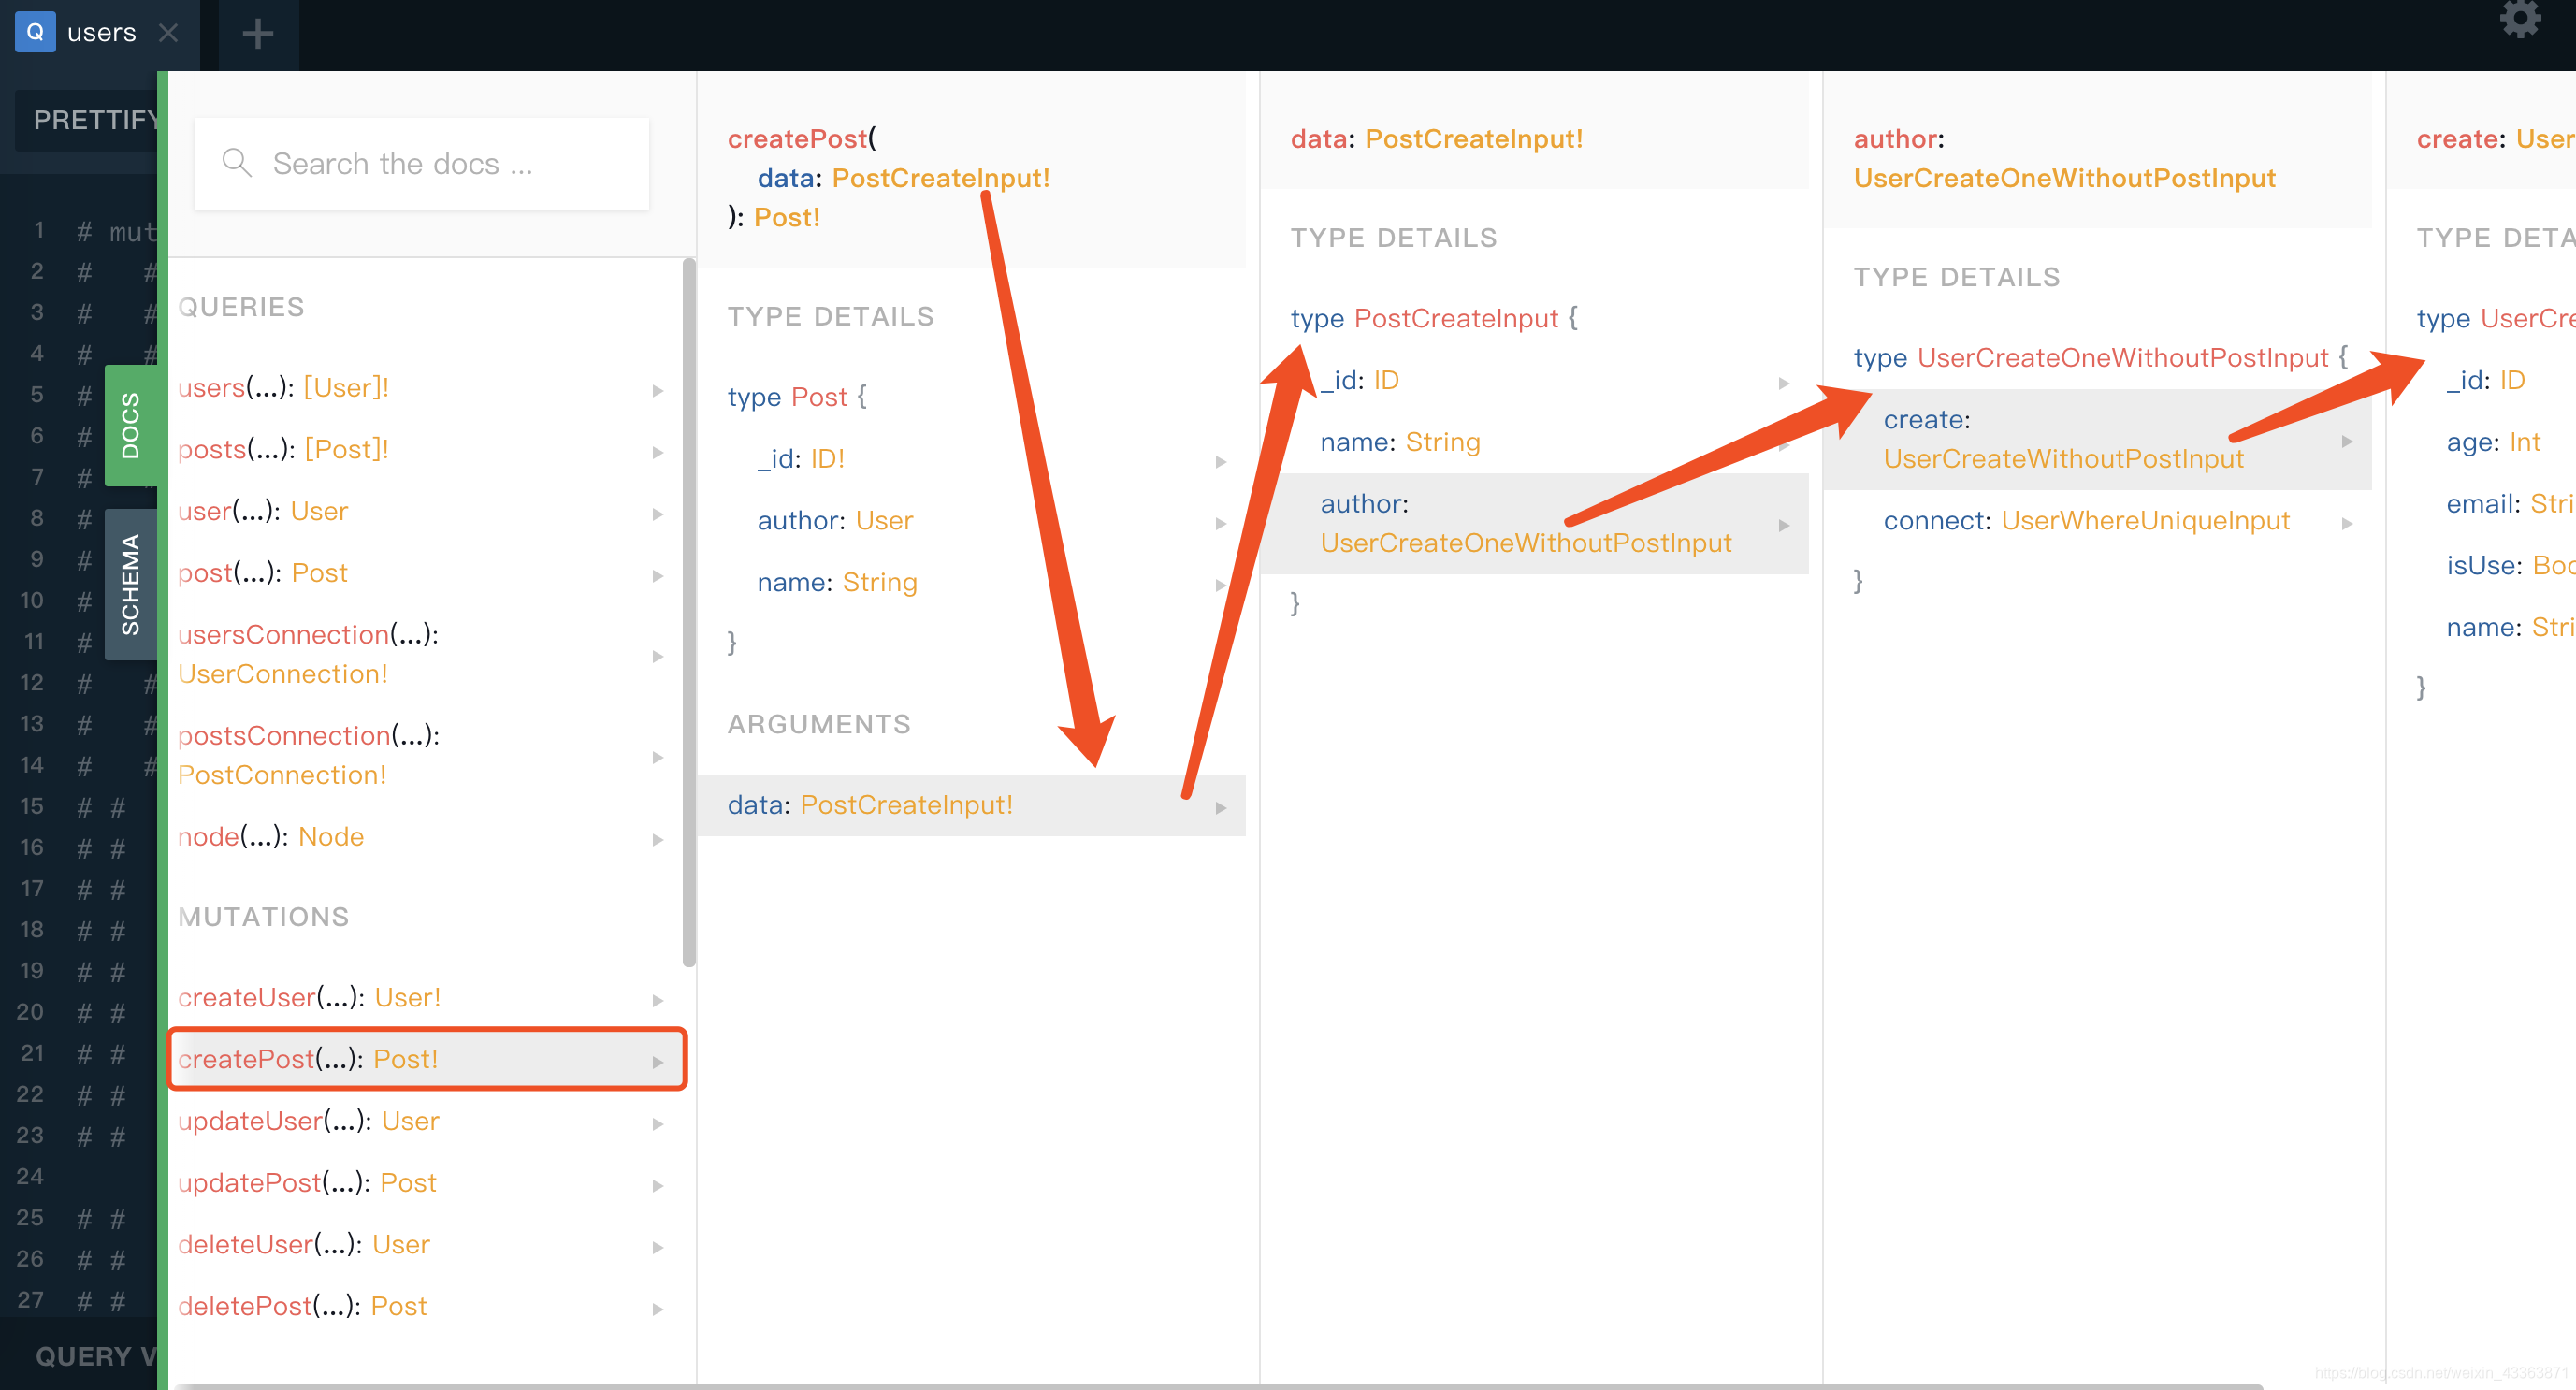Expand arrow next to users query
Image resolution: width=2576 pixels, height=1390 pixels.
(x=658, y=390)
